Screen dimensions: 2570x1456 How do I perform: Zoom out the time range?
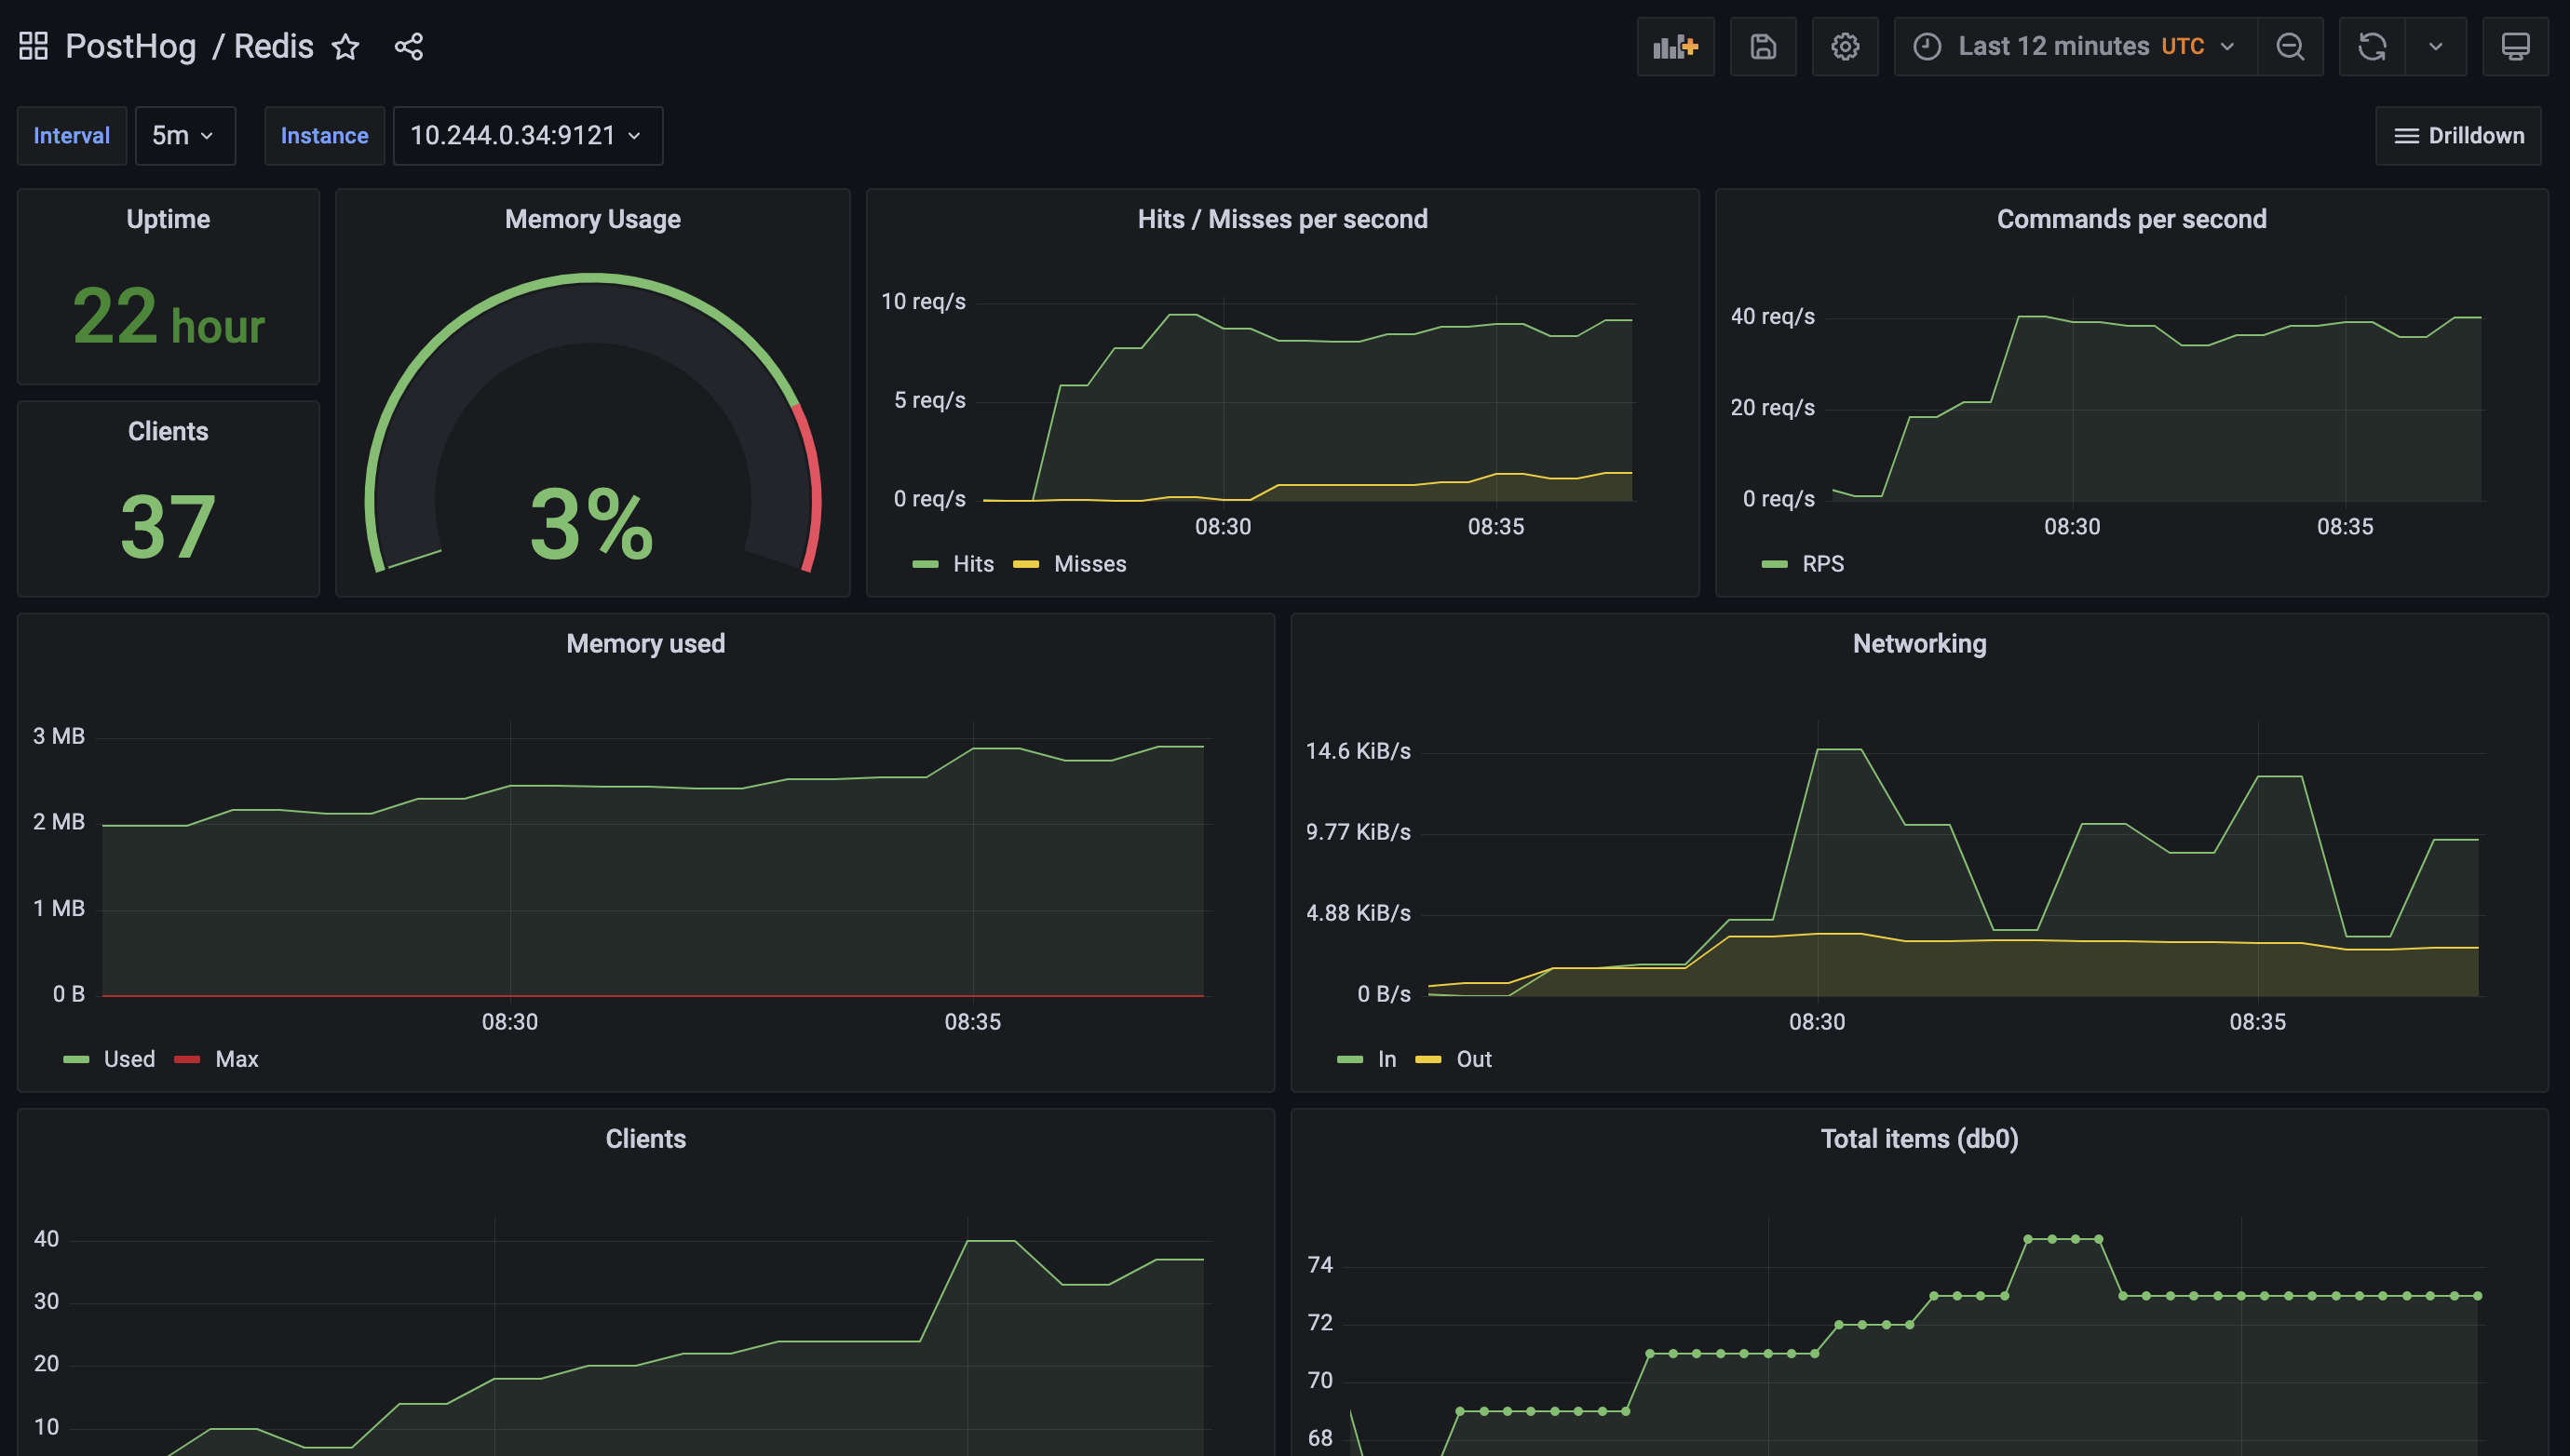coord(2290,46)
